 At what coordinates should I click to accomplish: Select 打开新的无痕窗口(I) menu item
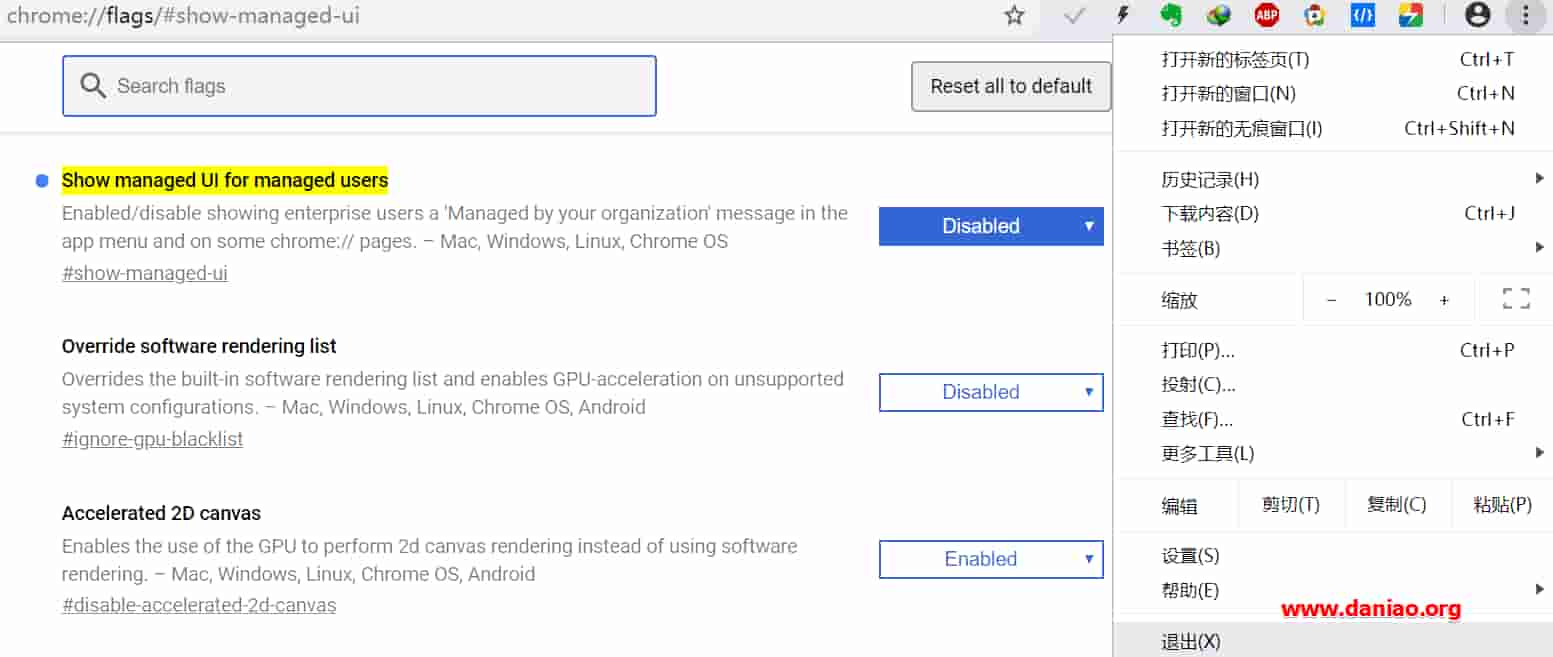click(x=1332, y=128)
